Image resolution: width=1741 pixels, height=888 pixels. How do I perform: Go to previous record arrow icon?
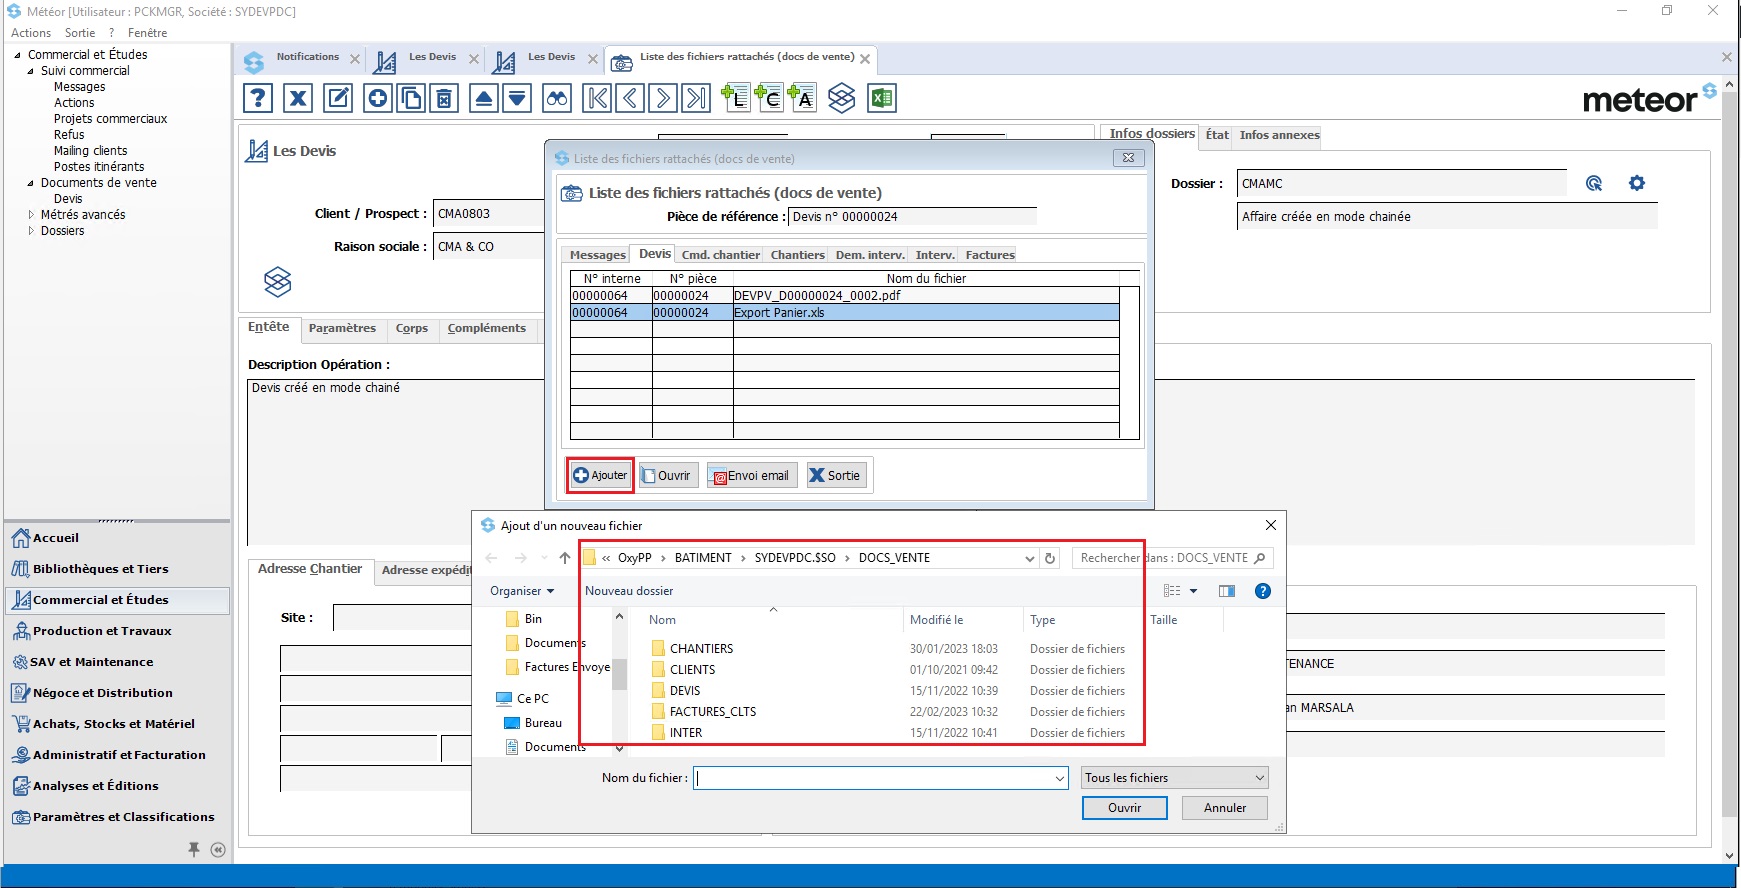[x=630, y=98]
